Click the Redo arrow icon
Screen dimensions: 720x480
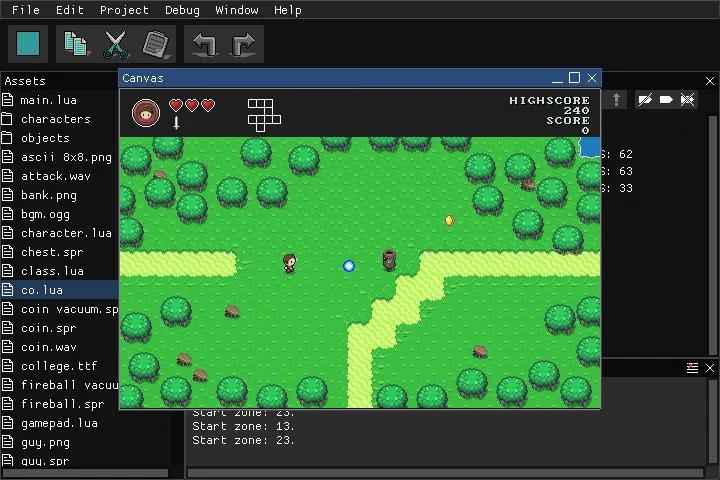(244, 44)
